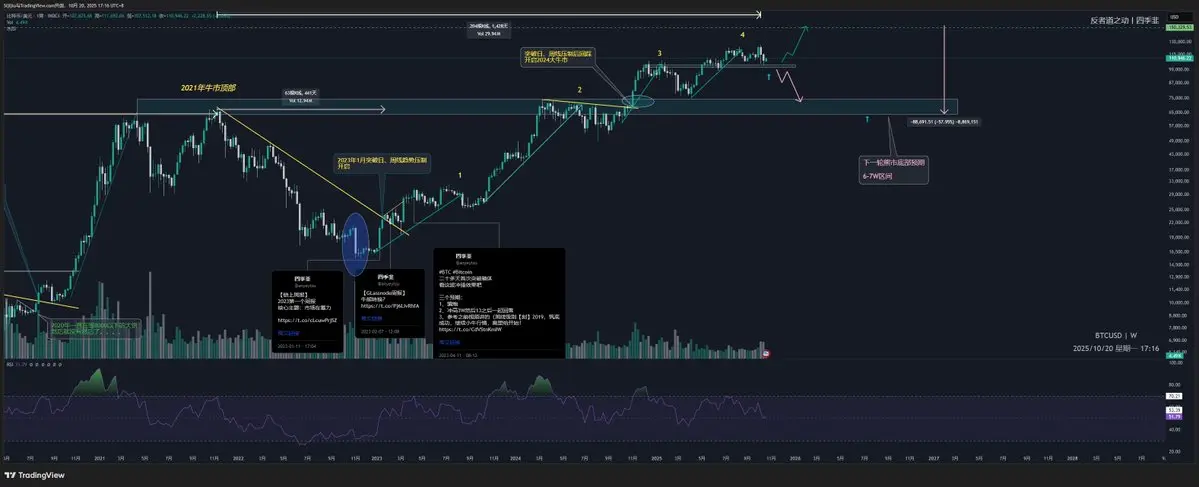The image size is (1199, 487).
Task: Click the yellow wave number 3 label
Action: (659, 53)
